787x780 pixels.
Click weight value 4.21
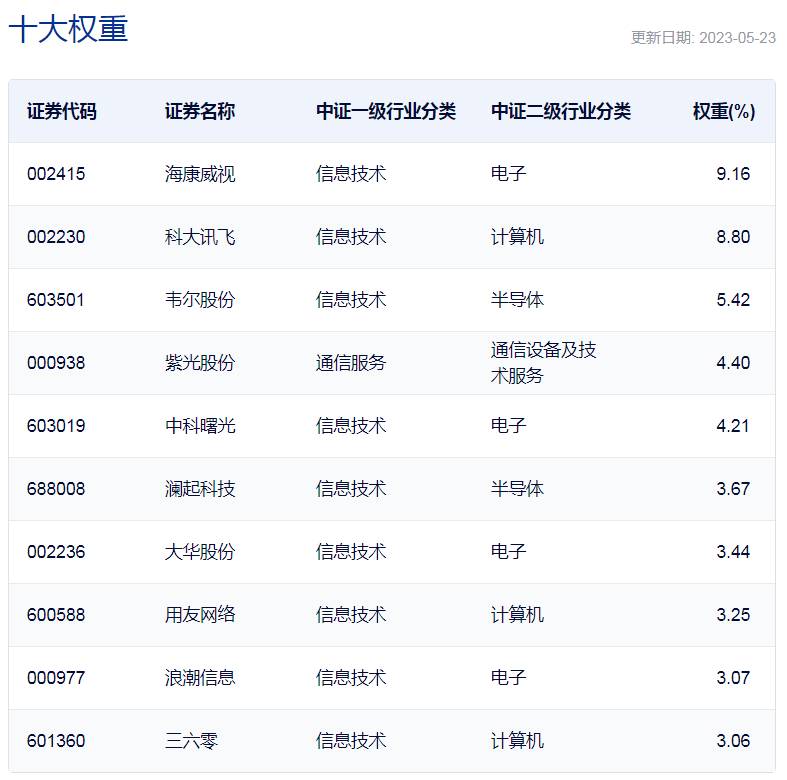pyautogui.click(x=732, y=426)
